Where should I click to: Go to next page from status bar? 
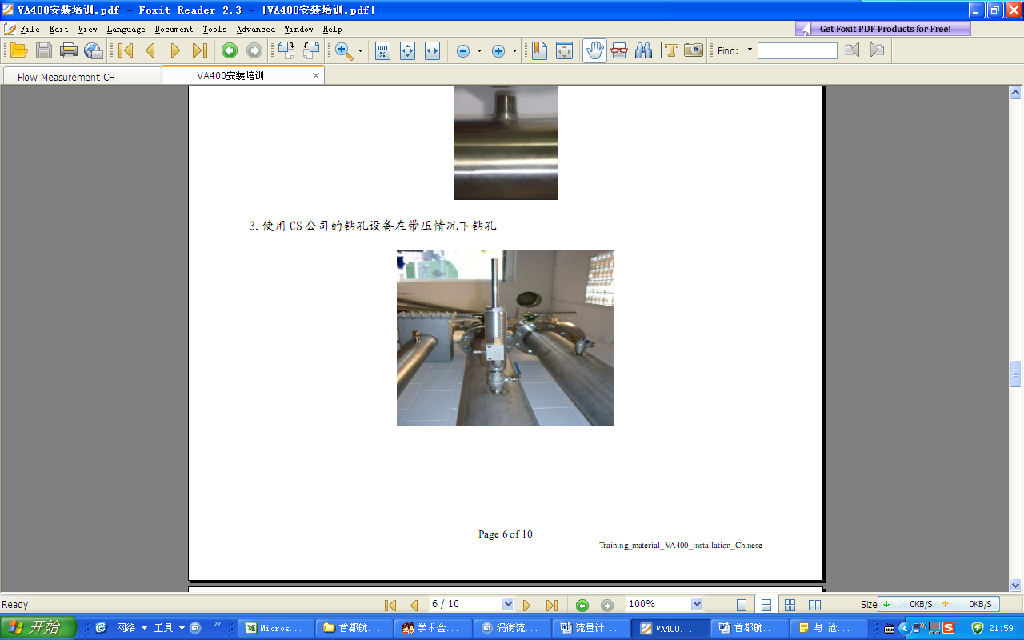tap(526, 605)
